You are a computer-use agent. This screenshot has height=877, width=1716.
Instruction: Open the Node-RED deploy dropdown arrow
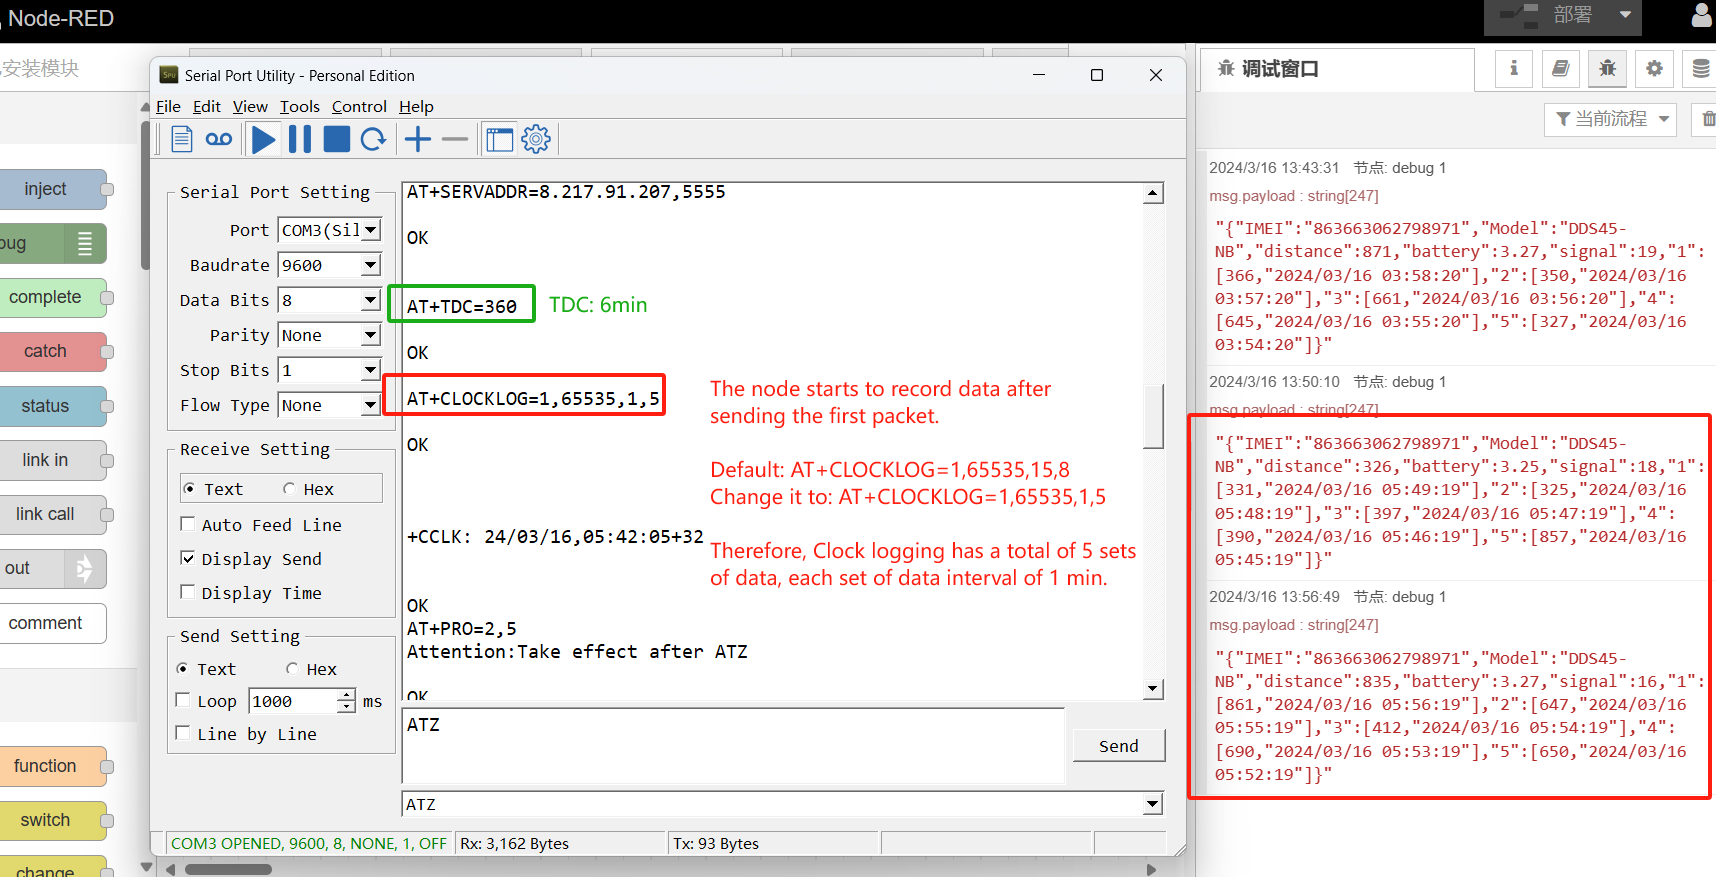click(x=1625, y=15)
